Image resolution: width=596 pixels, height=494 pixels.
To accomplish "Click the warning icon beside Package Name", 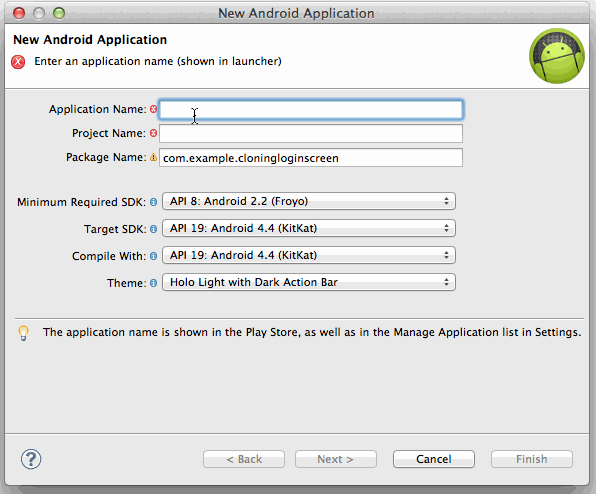I will tap(153, 157).
